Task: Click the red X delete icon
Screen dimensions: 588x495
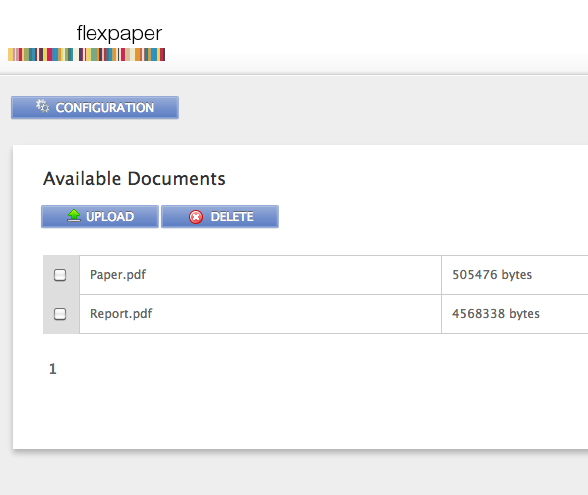Action: [x=196, y=217]
